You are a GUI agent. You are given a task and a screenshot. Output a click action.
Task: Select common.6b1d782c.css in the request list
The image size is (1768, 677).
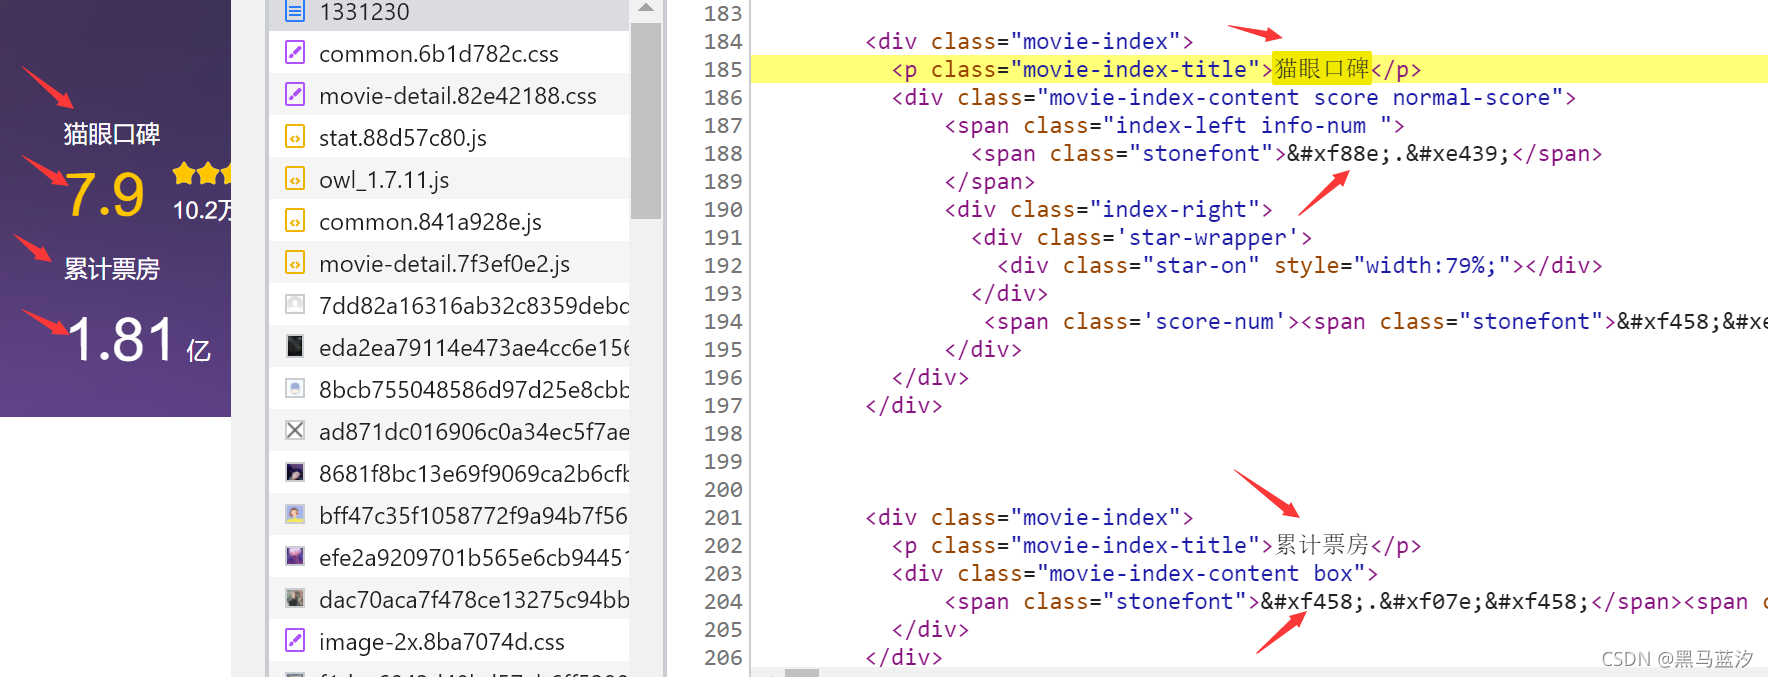coord(449,53)
